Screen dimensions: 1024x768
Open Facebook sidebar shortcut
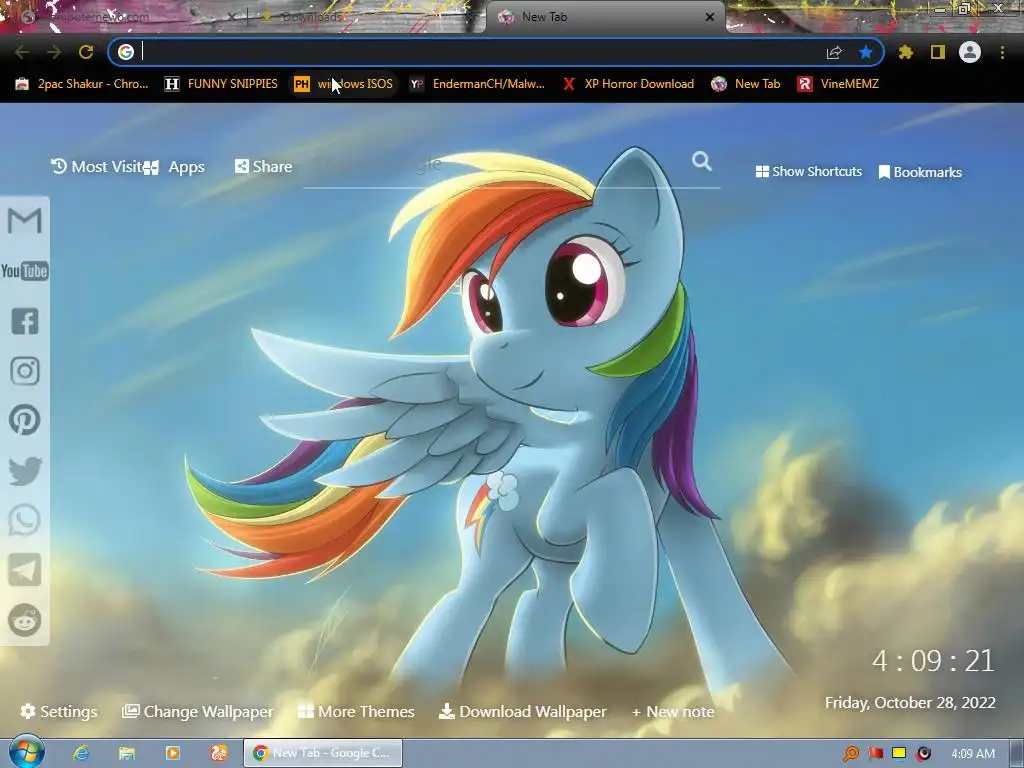point(25,321)
